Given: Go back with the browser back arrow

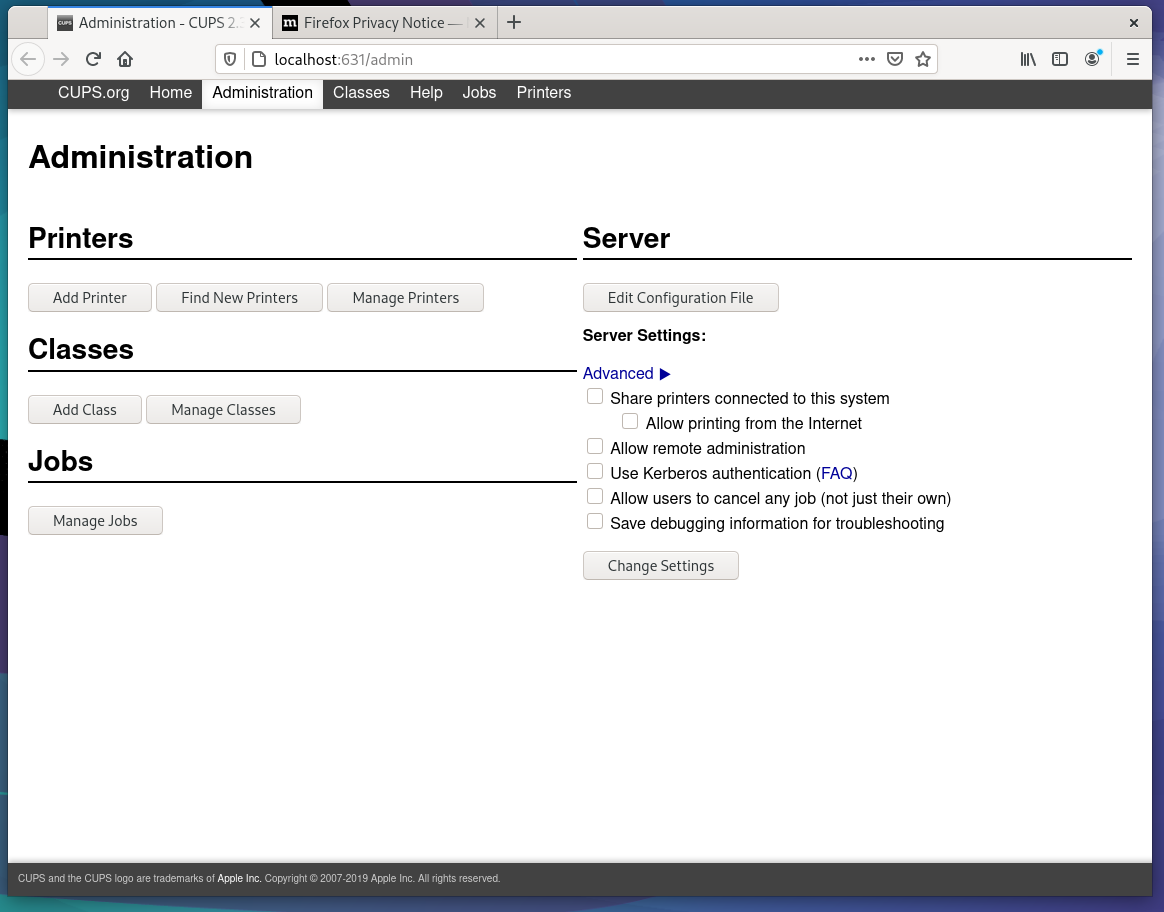Looking at the screenshot, I should click(x=28, y=59).
